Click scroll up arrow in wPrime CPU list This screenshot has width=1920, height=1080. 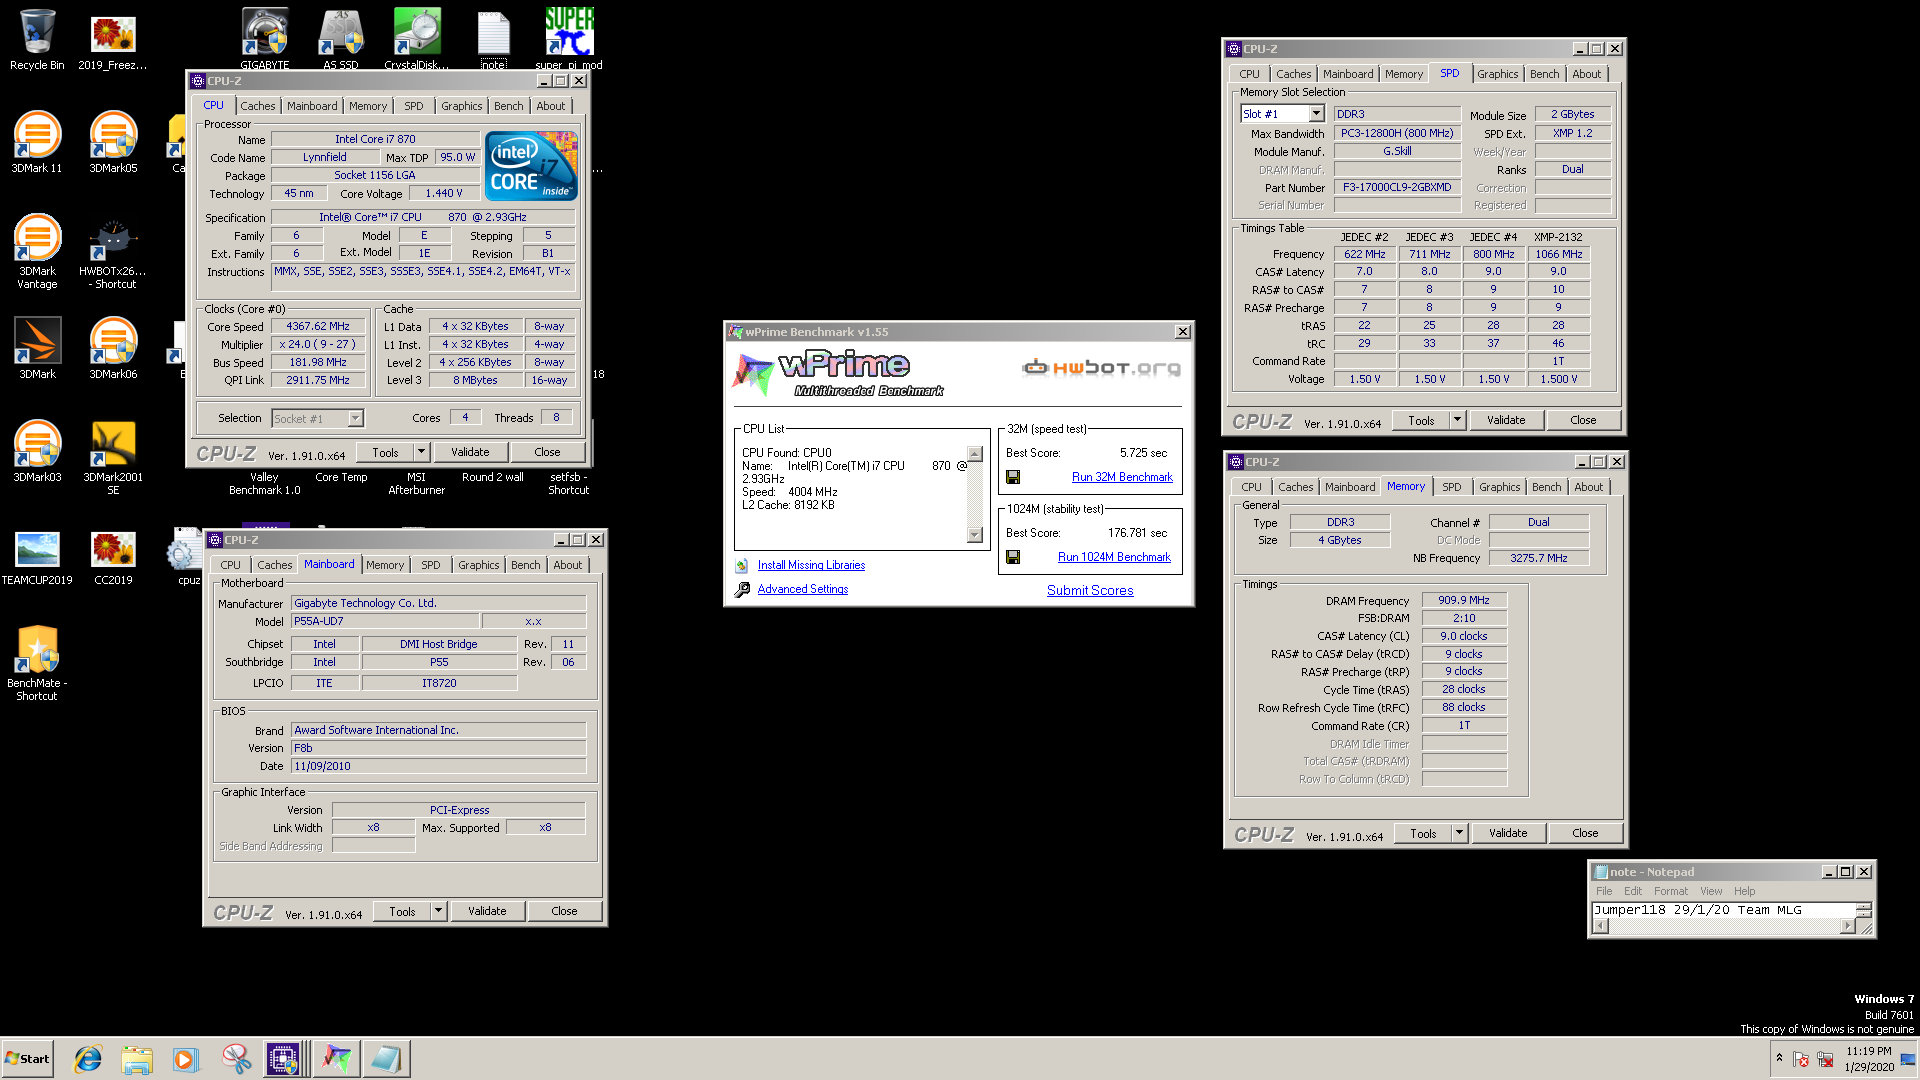(975, 454)
